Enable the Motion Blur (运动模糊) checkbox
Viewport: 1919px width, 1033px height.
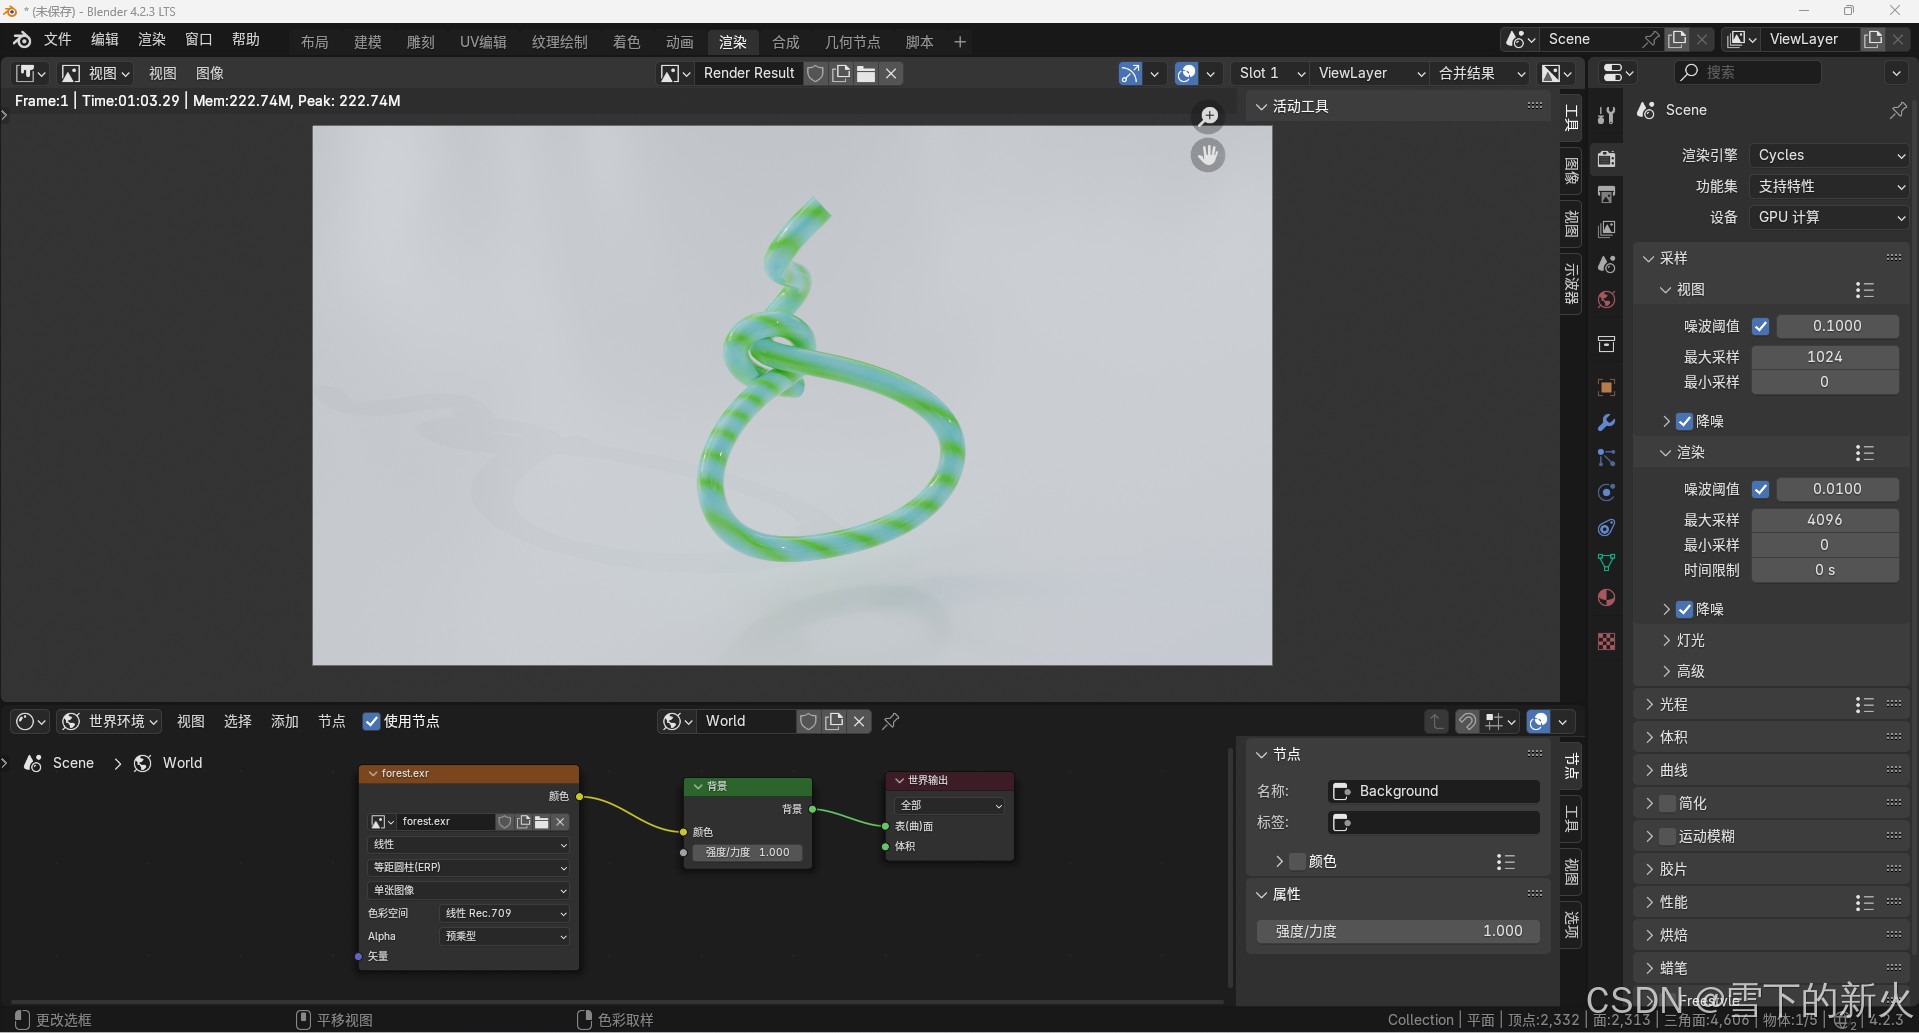(x=1667, y=836)
